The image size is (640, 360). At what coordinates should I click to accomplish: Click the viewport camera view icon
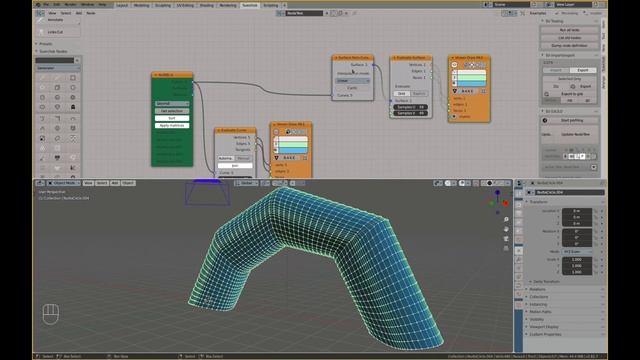click(x=506, y=238)
